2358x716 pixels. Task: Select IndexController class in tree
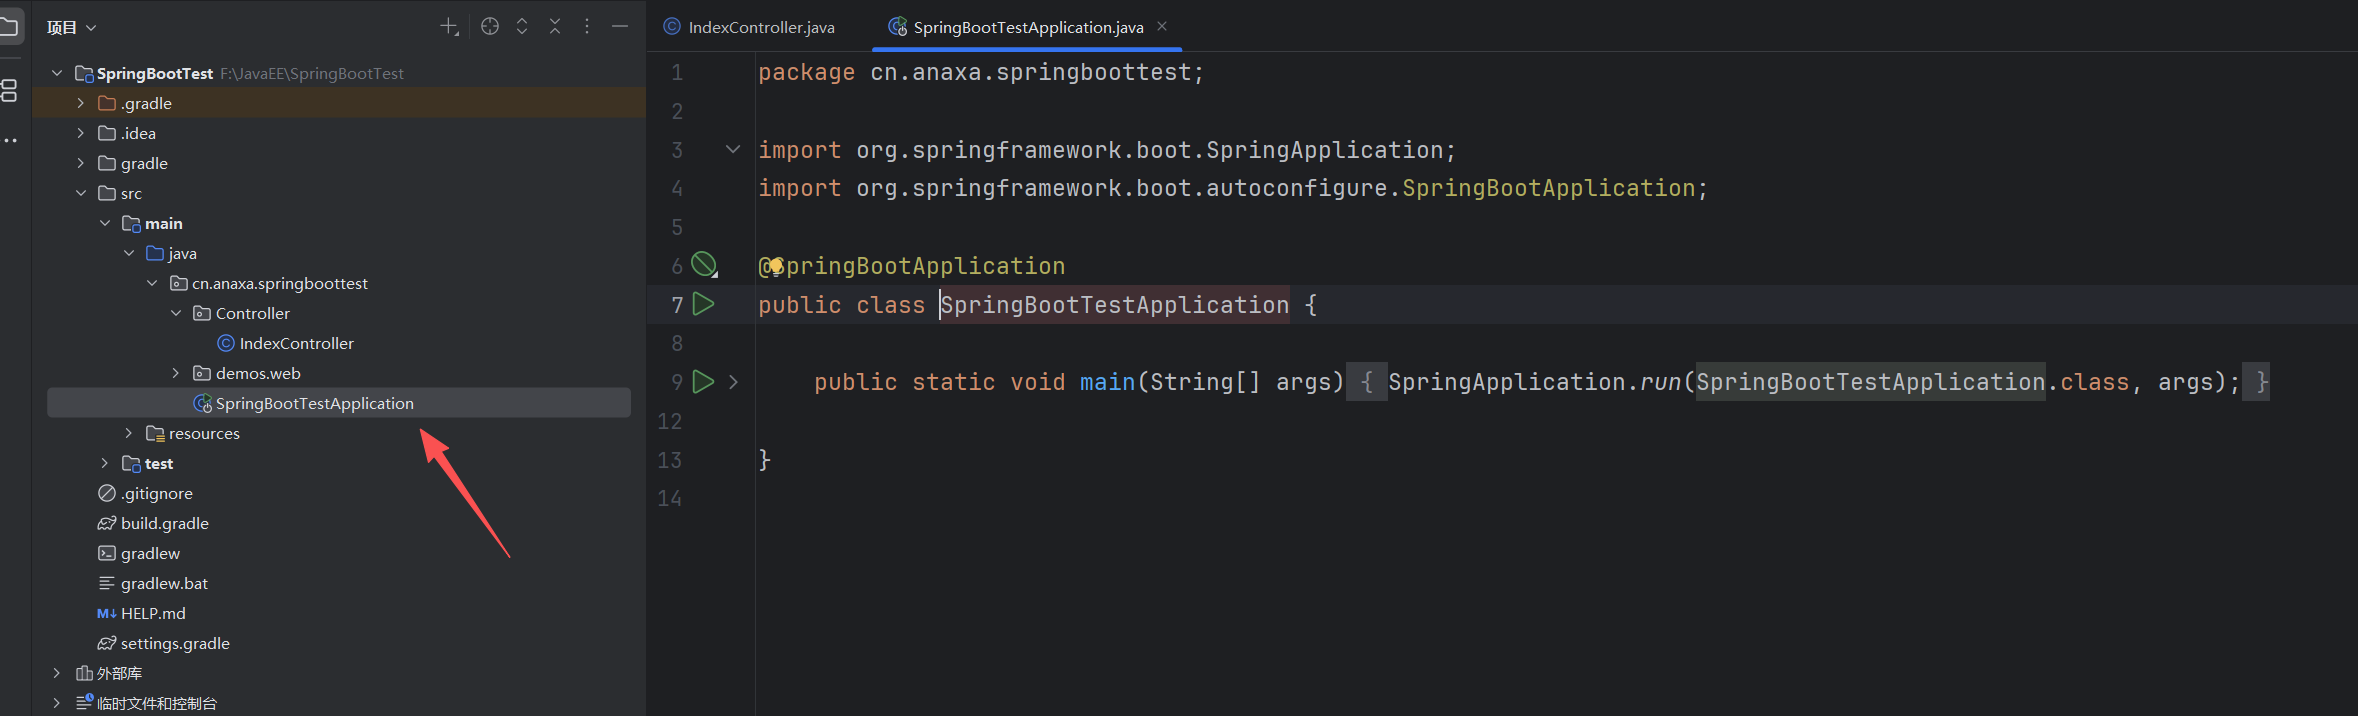297,343
